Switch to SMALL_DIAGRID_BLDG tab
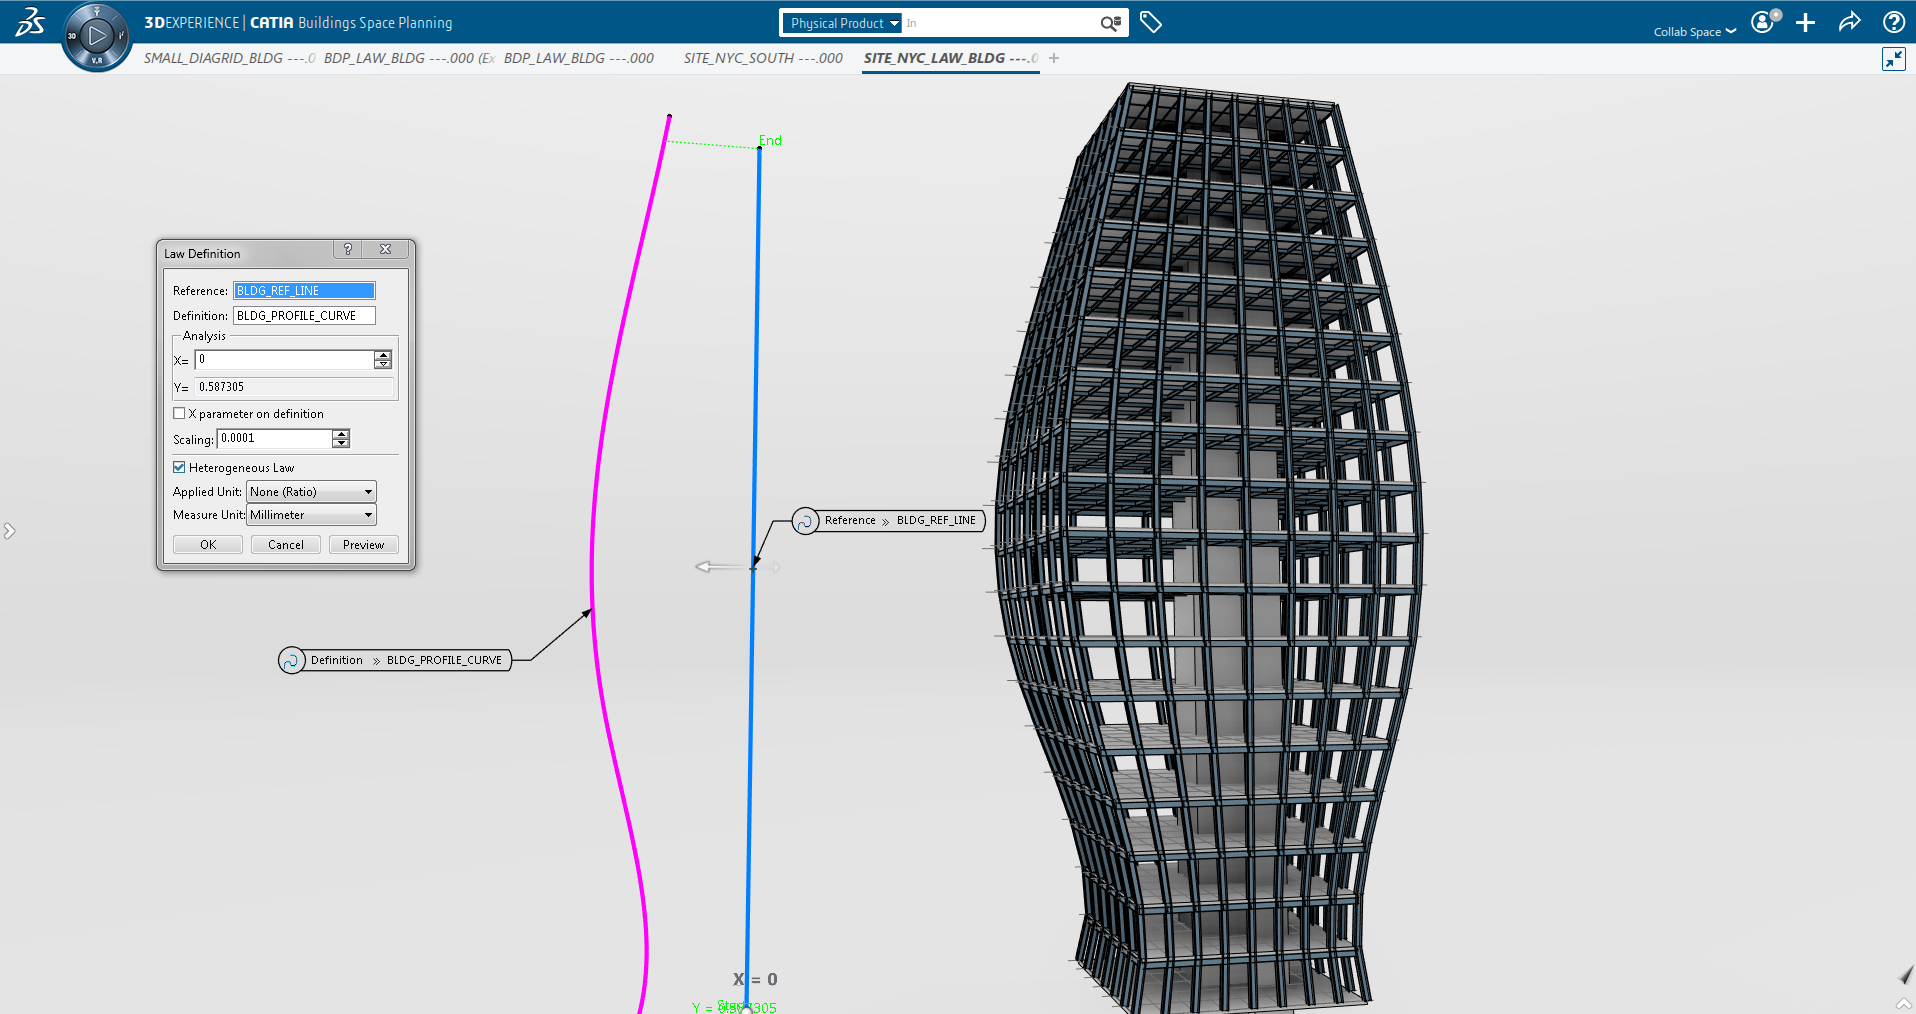The image size is (1916, 1014). pos(229,58)
